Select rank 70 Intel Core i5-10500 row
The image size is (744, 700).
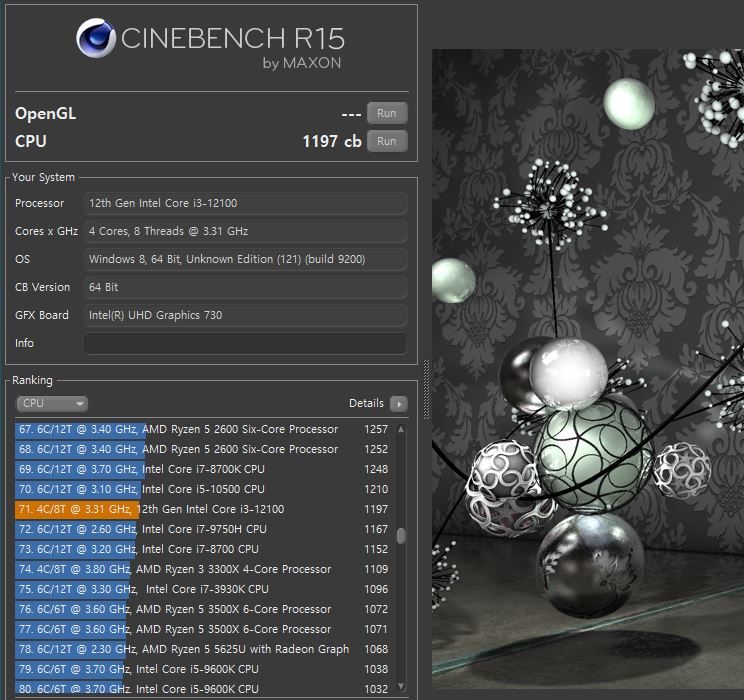tap(204, 489)
